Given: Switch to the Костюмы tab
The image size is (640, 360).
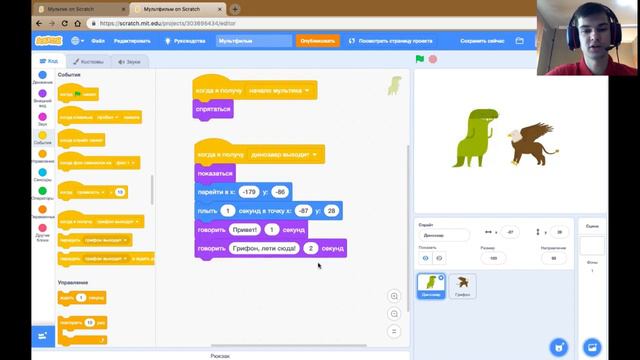Looking at the screenshot, I should pyautogui.click(x=88, y=62).
